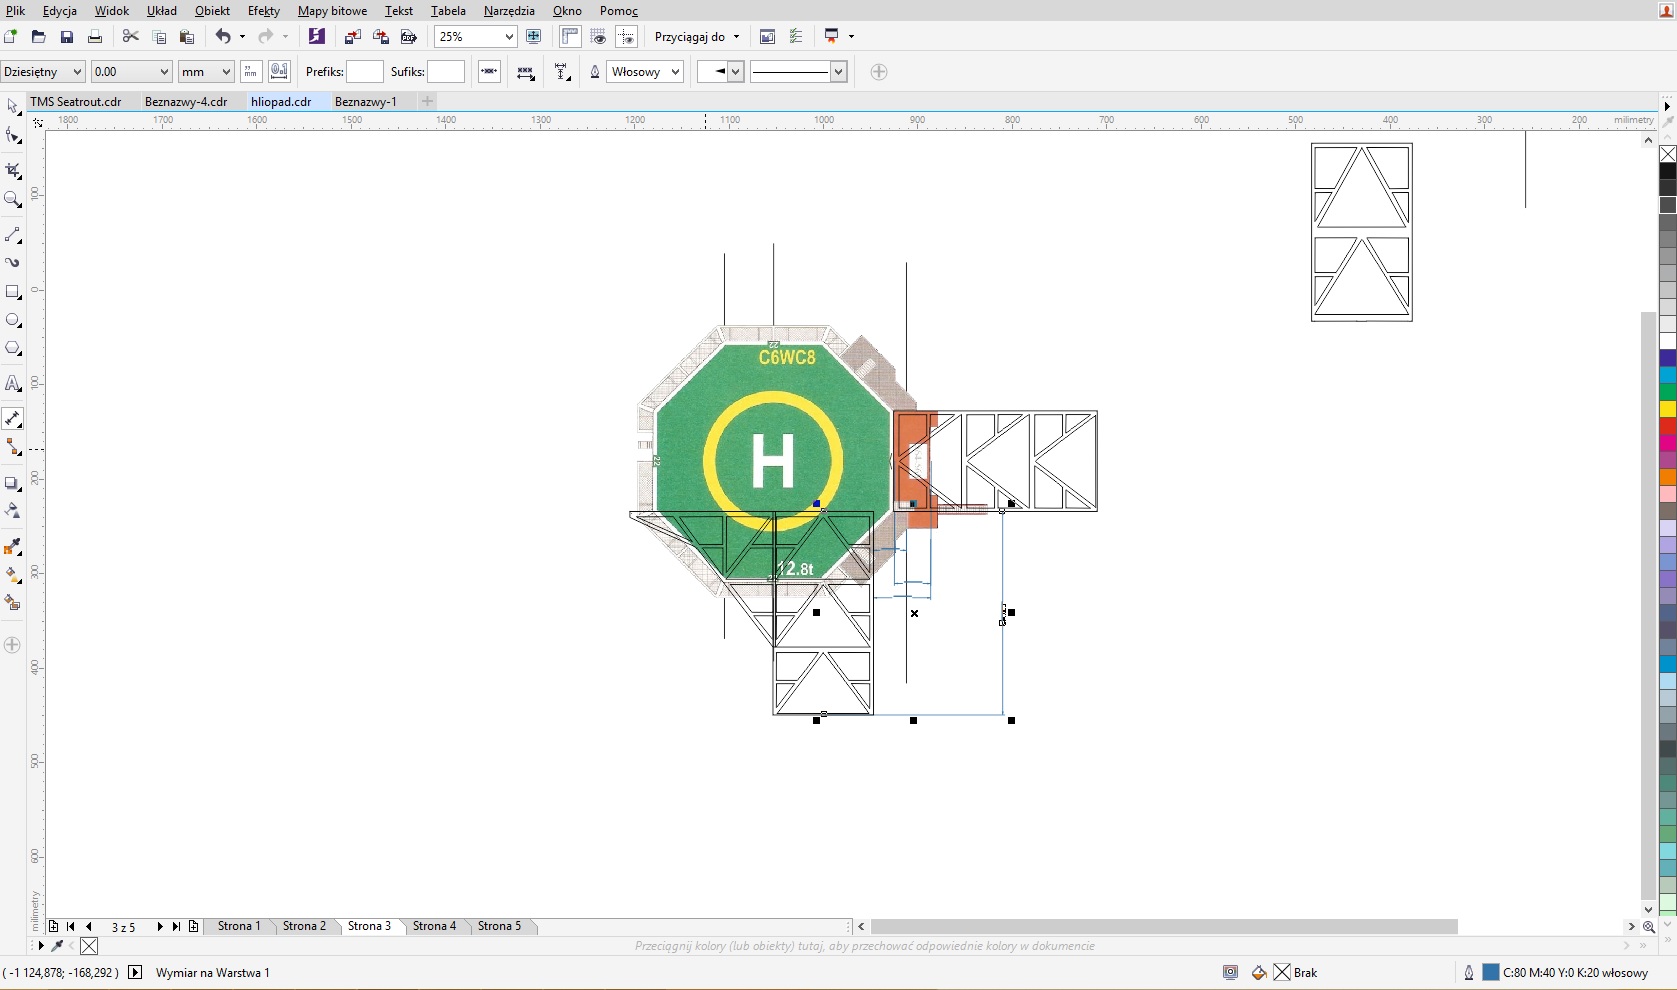Select the Zoom magnifier tool
The height and width of the screenshot is (990, 1677).
(13, 200)
